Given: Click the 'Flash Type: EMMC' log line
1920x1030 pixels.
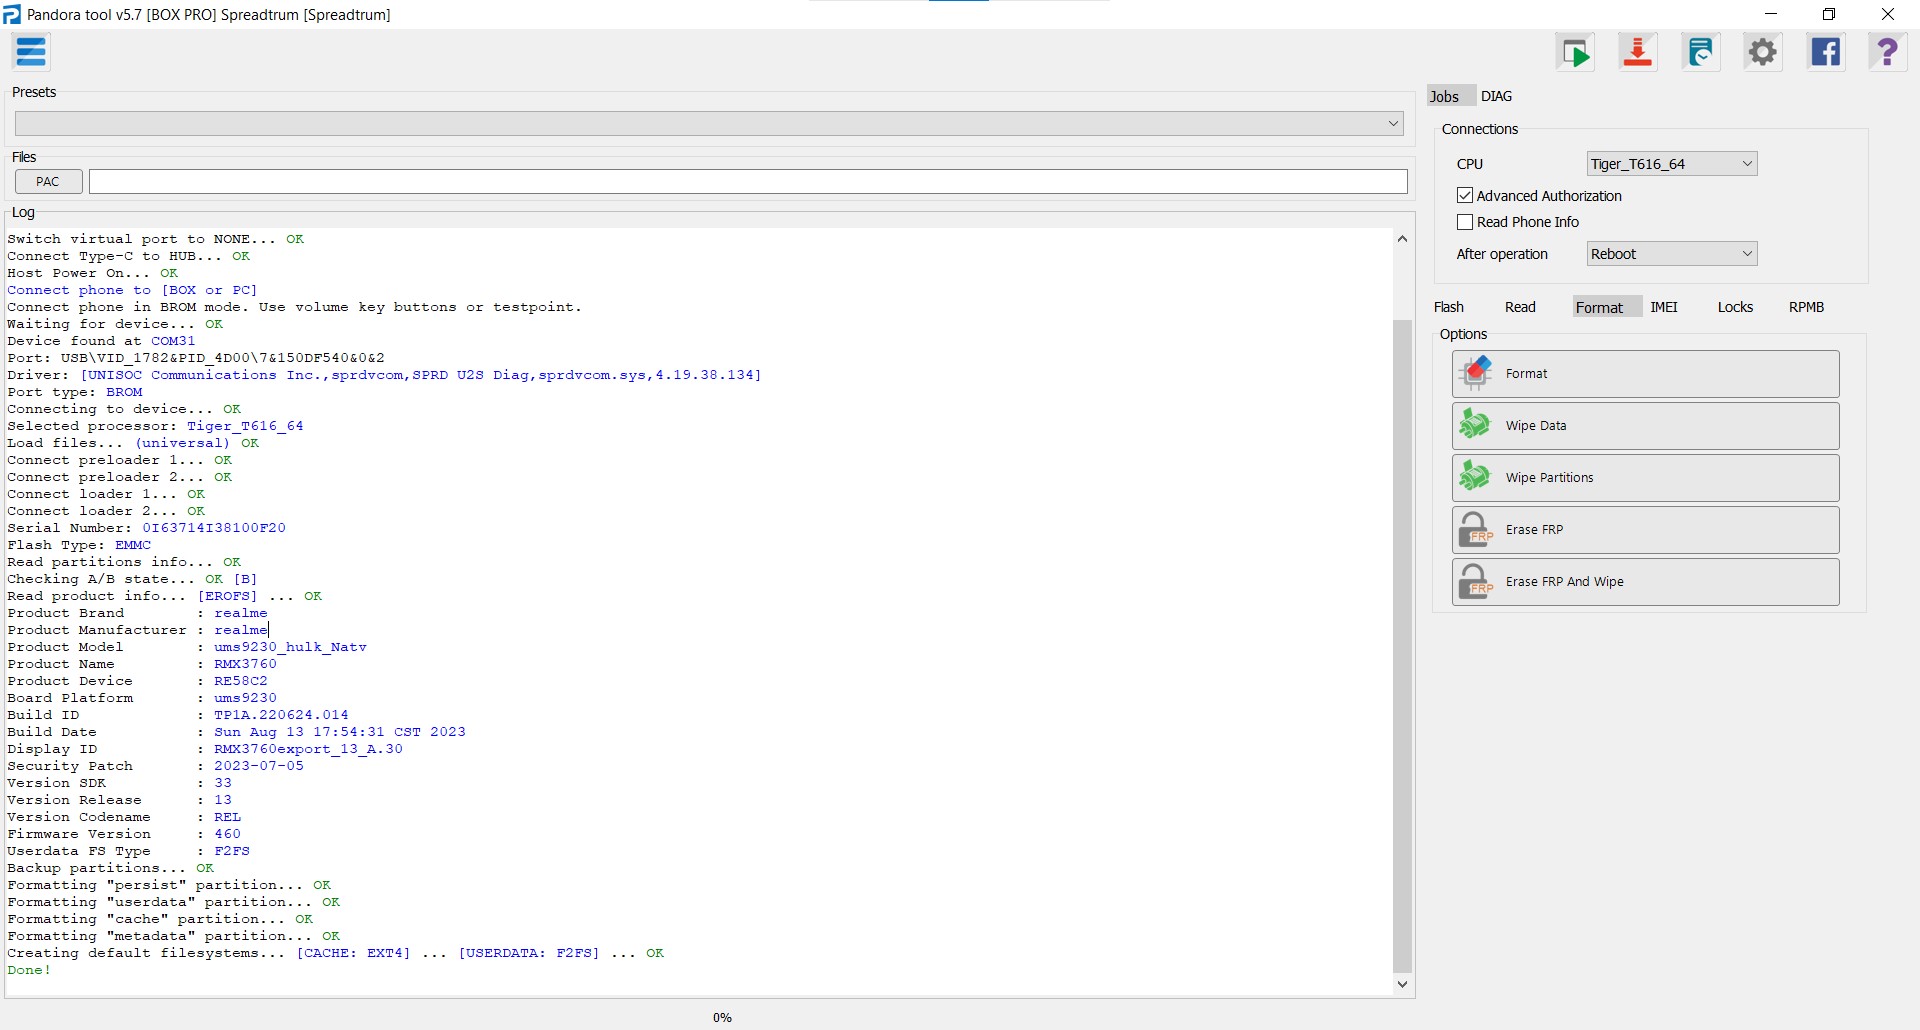Looking at the screenshot, I should click(79, 545).
